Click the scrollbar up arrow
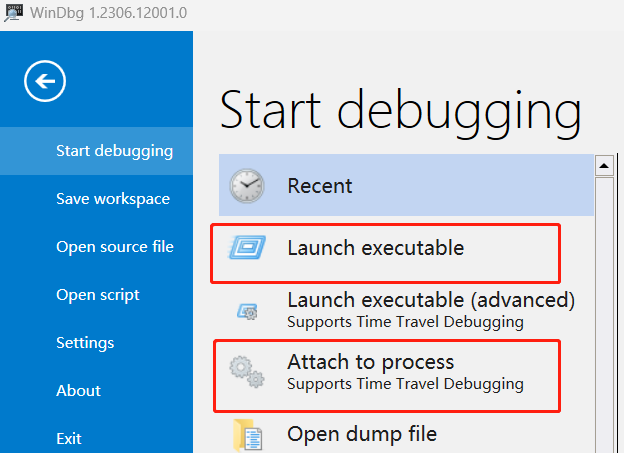The height and width of the screenshot is (453, 624). point(604,165)
